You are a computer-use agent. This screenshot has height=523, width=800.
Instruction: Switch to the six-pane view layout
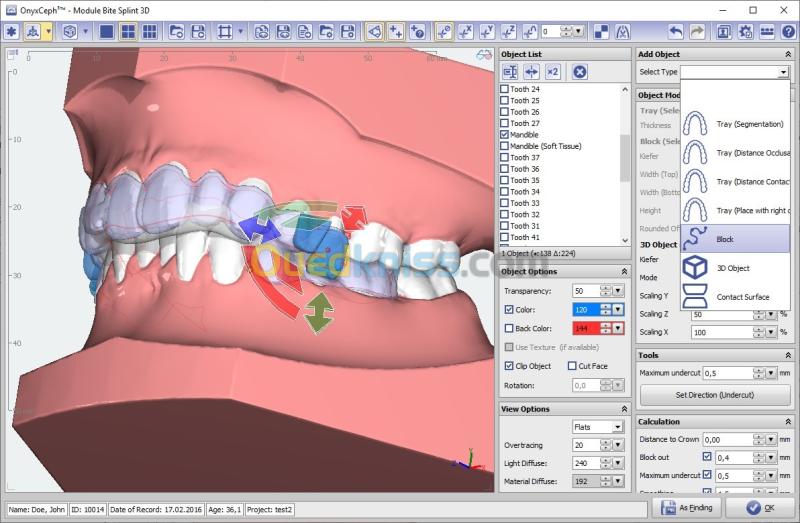[149, 32]
